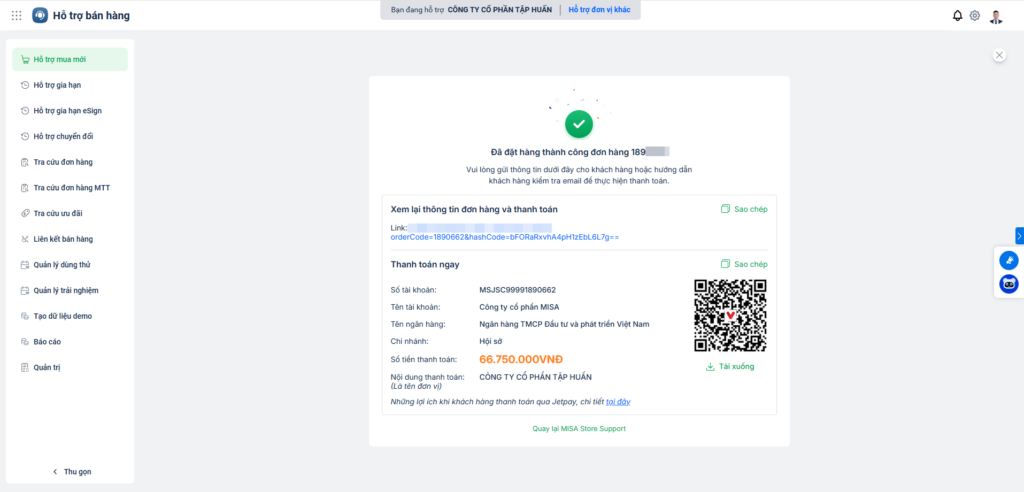Return via Quay lại MISA Store Support
The image size is (1024, 492).
click(579, 429)
